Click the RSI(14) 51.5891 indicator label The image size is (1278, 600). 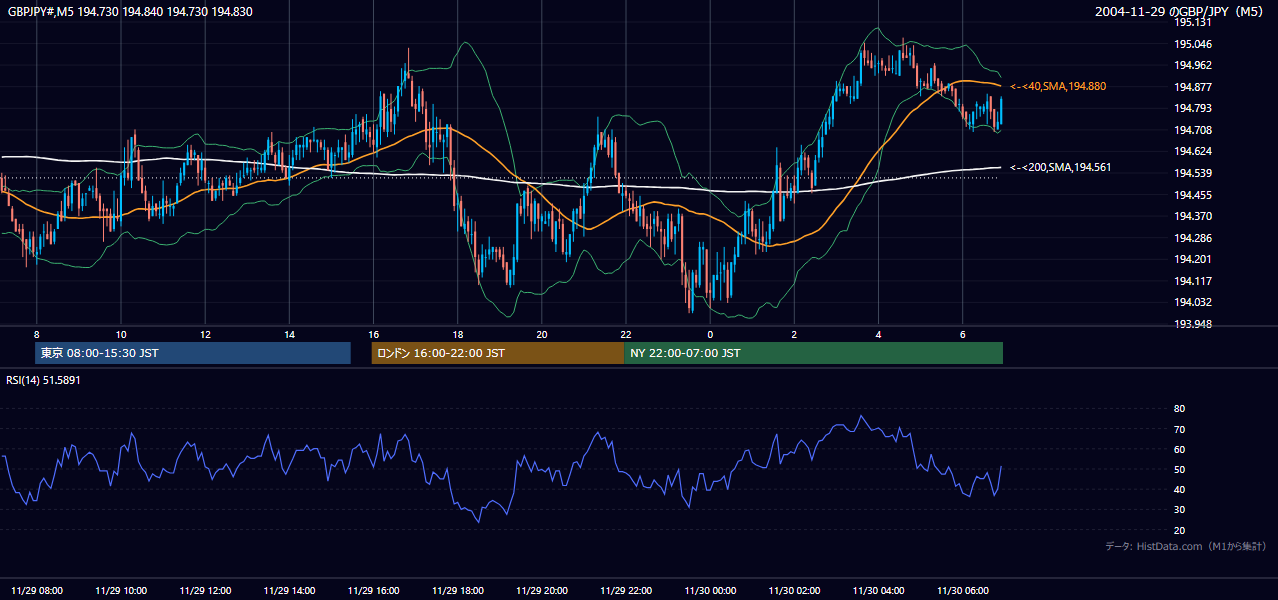click(43, 380)
